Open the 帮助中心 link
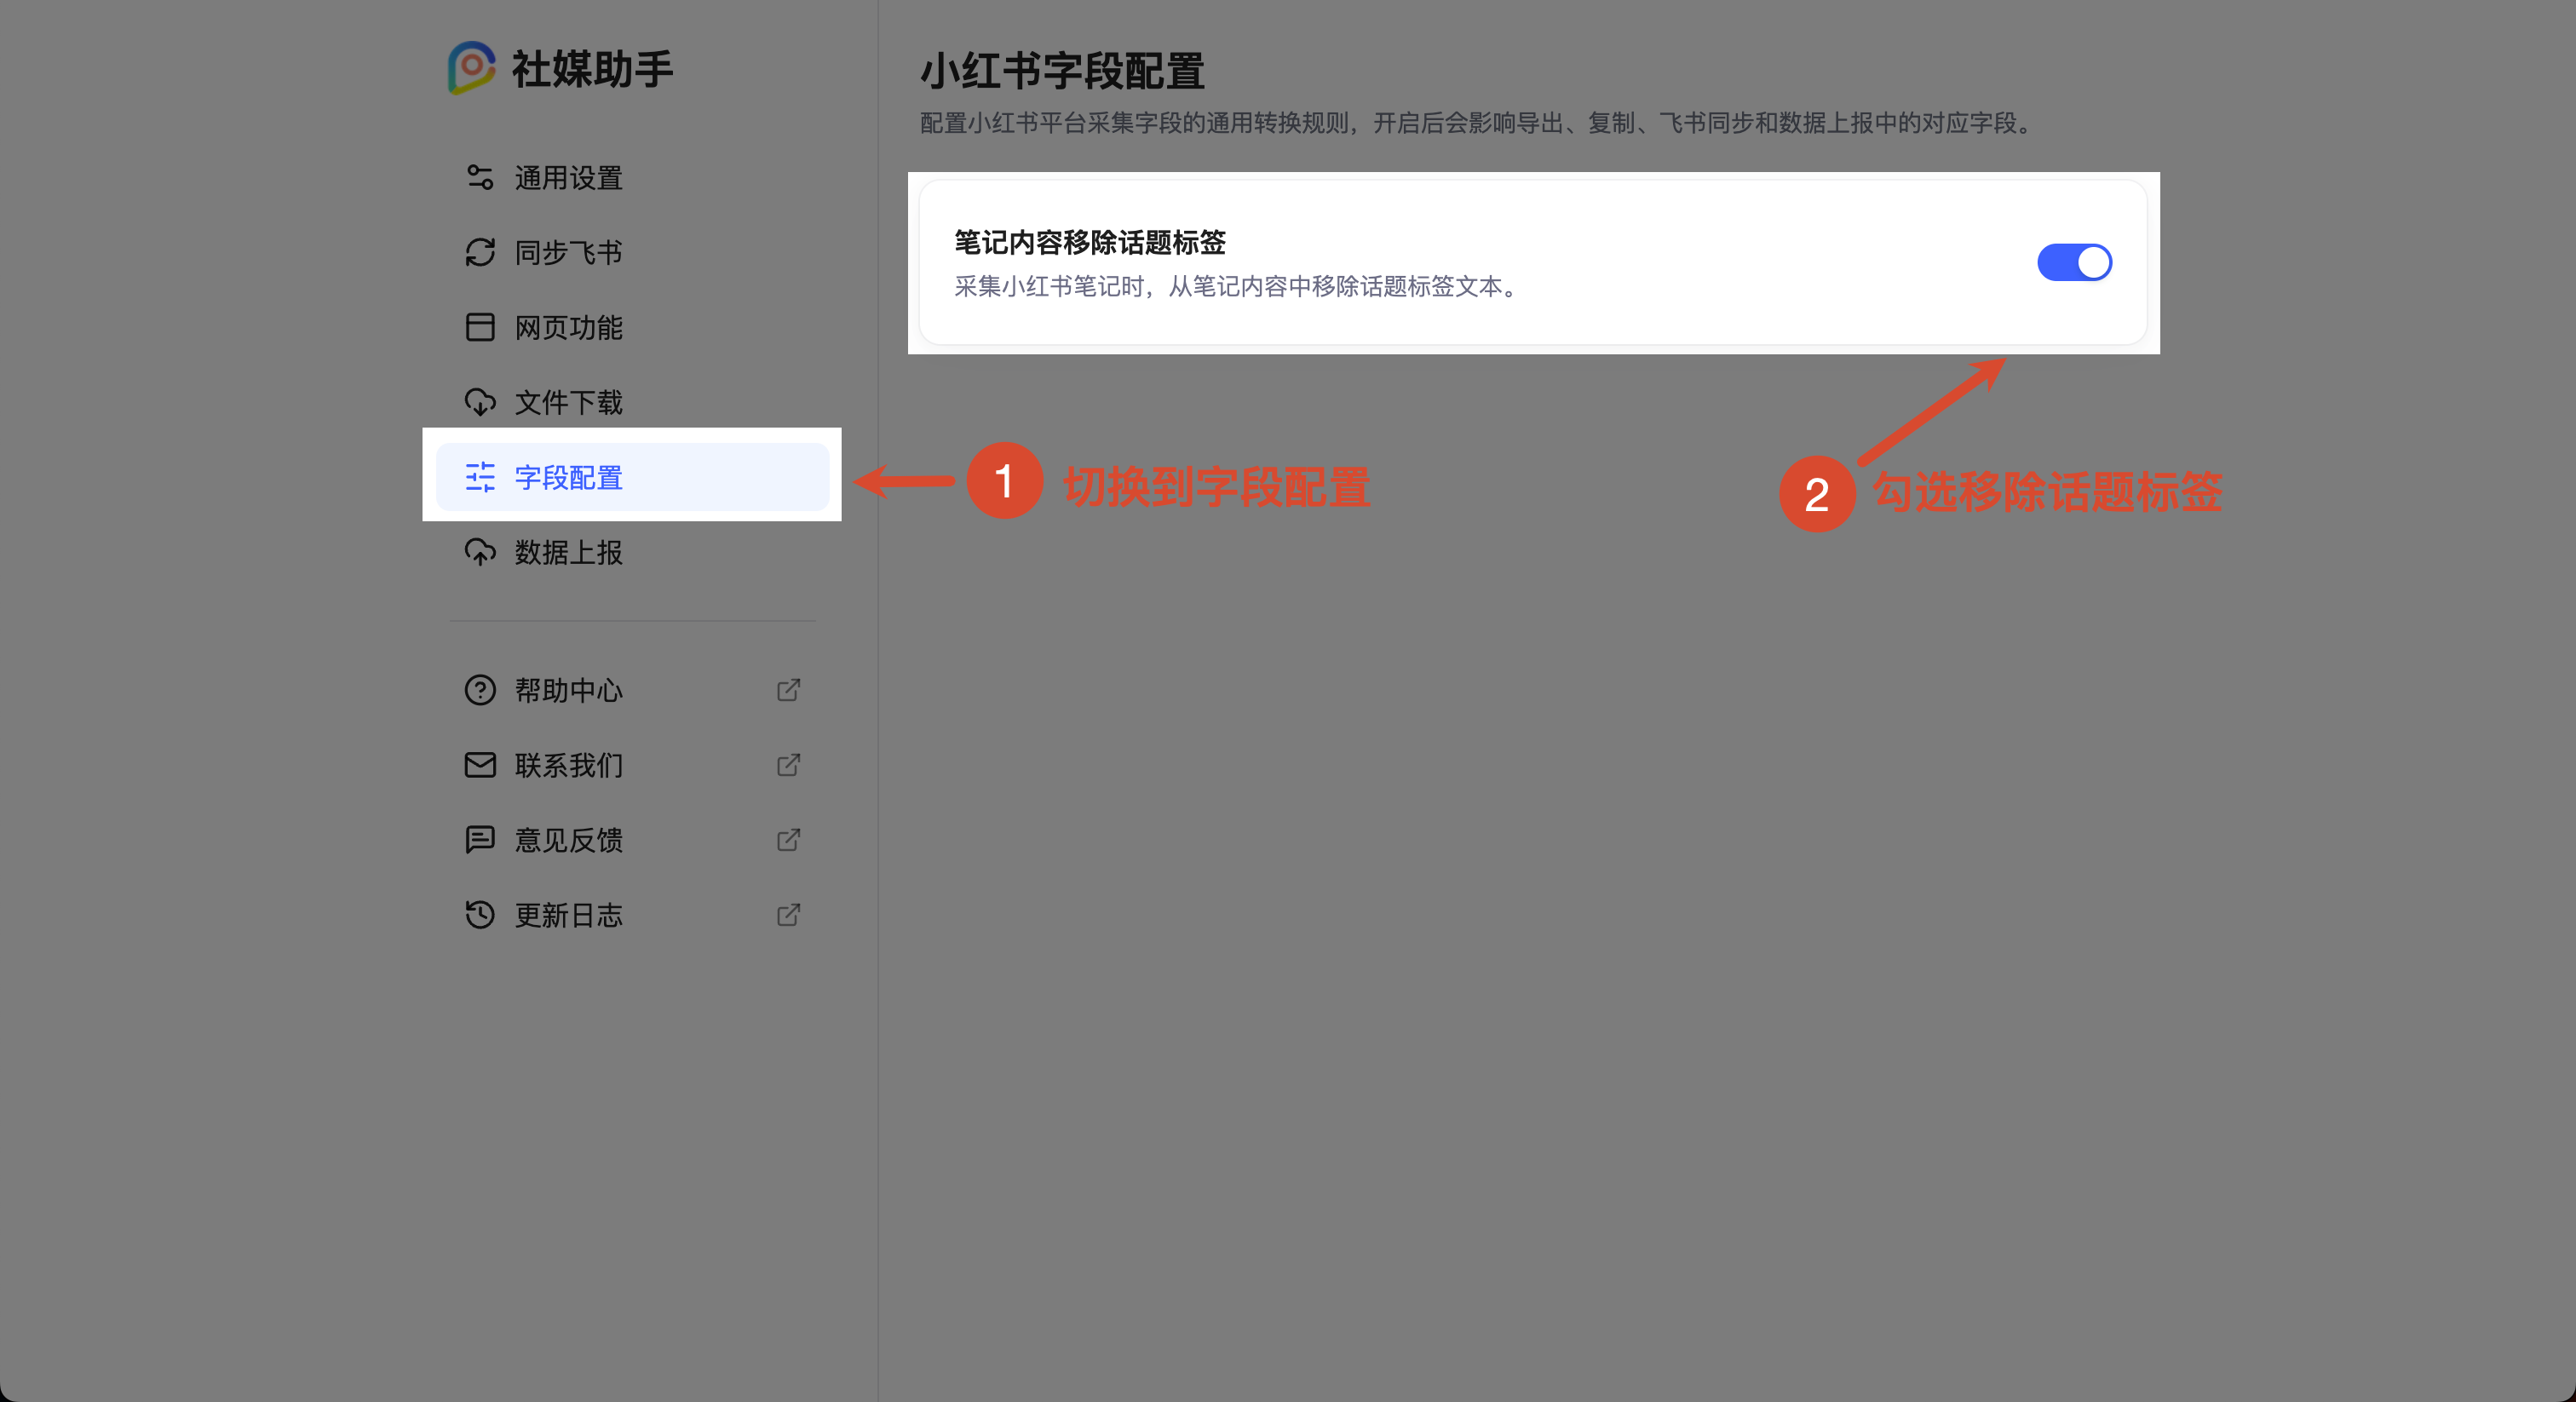This screenshot has width=2576, height=1402. click(x=632, y=690)
